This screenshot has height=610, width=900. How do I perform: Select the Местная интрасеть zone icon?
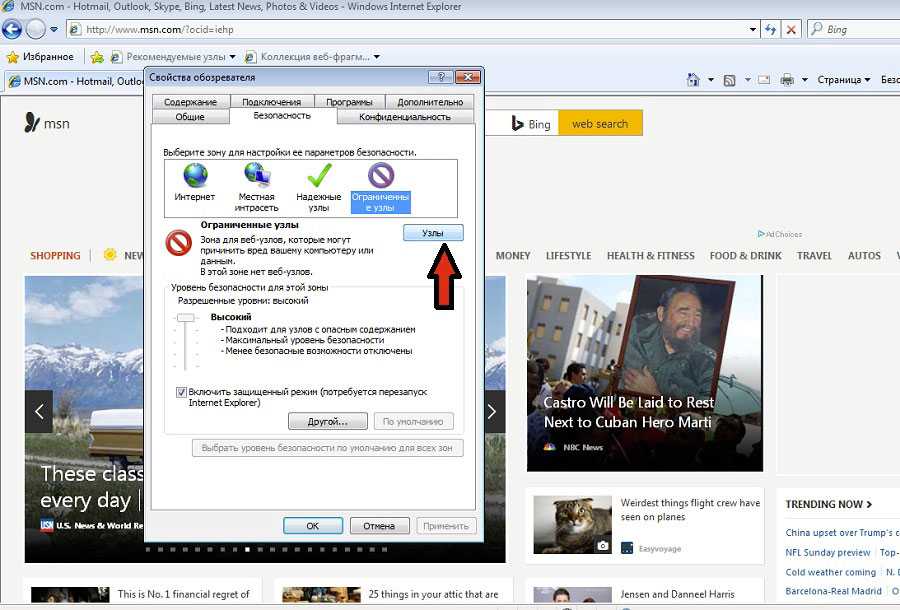tap(257, 177)
